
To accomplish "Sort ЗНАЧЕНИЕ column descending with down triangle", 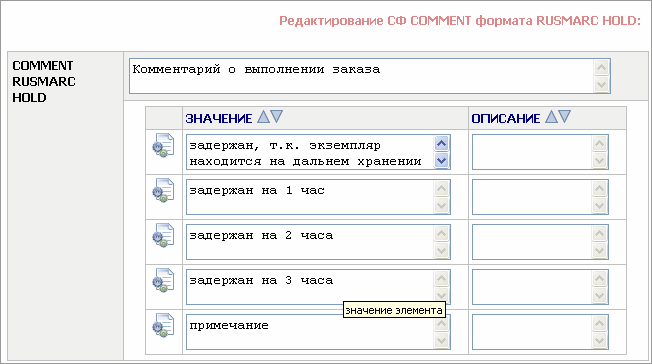I will [x=277, y=116].
